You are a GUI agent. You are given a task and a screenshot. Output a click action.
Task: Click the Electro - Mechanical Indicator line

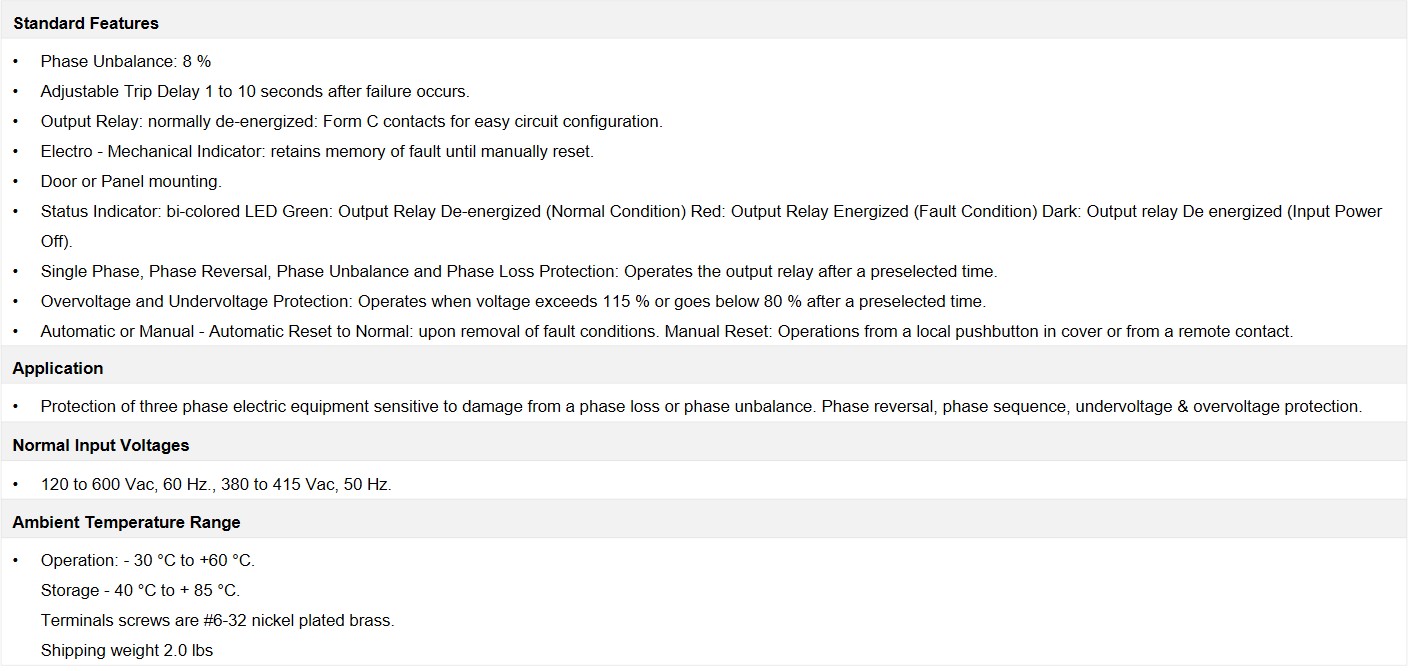(x=317, y=151)
